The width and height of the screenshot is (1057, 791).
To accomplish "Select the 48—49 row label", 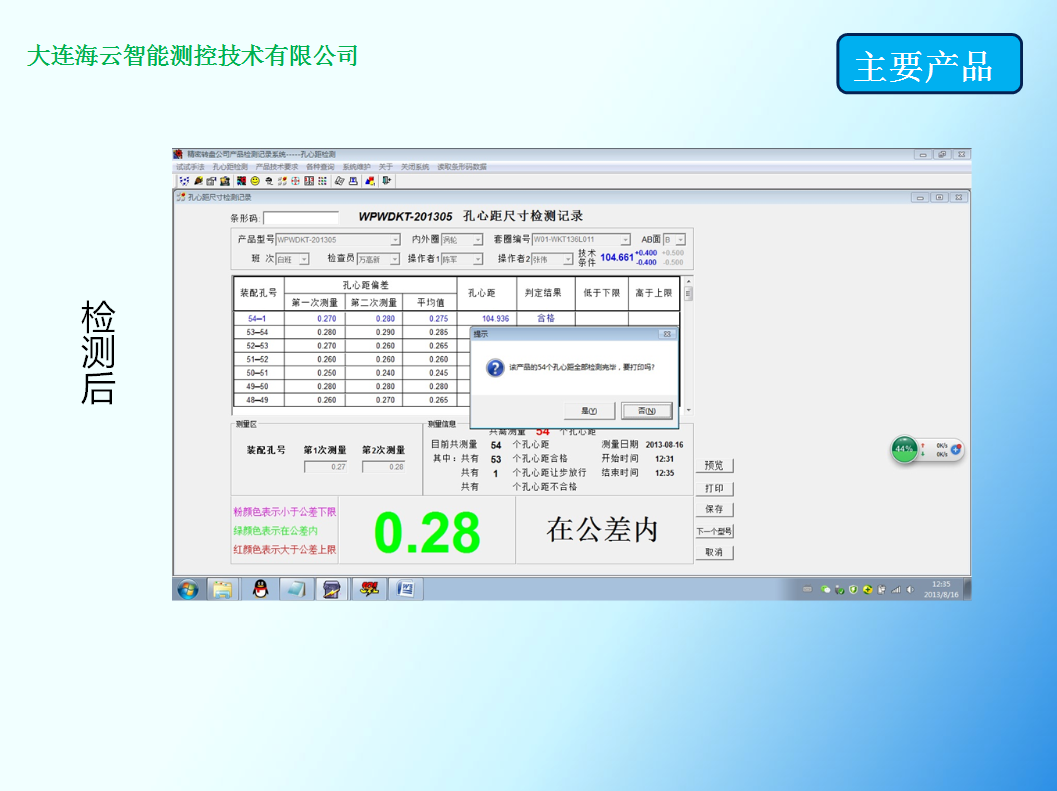I will tap(257, 400).
